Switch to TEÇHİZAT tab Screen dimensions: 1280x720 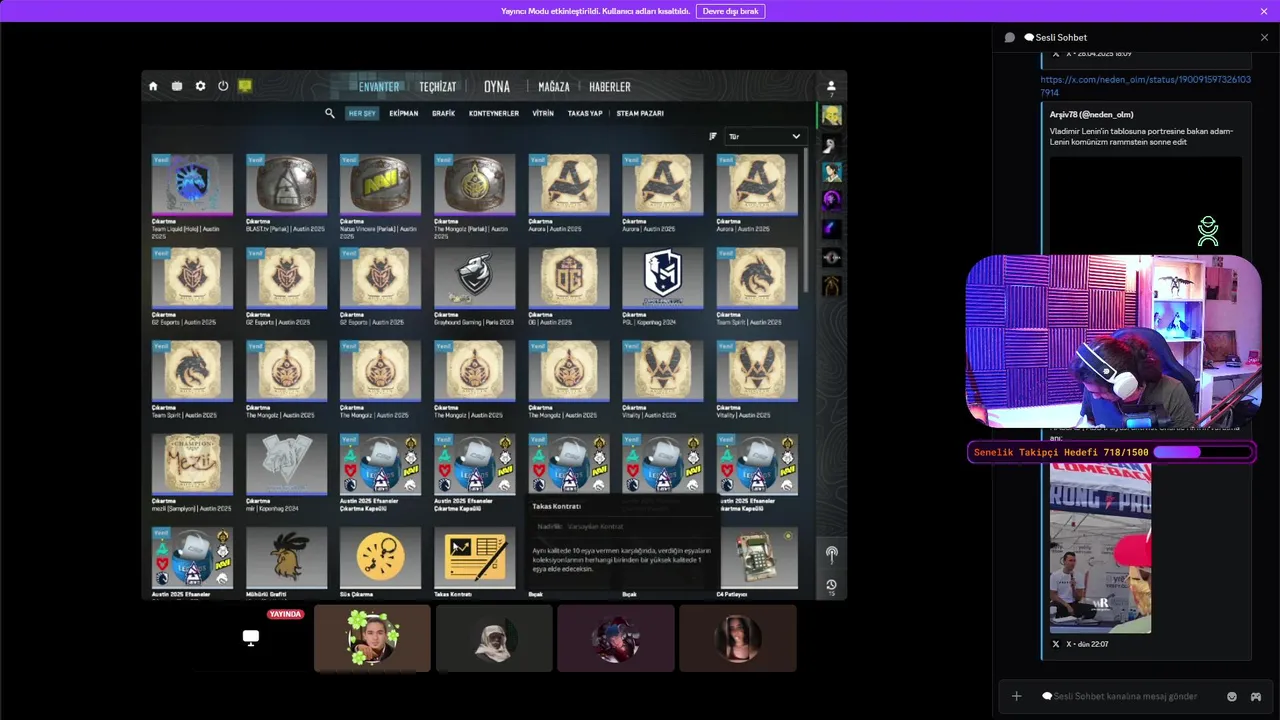coord(437,87)
